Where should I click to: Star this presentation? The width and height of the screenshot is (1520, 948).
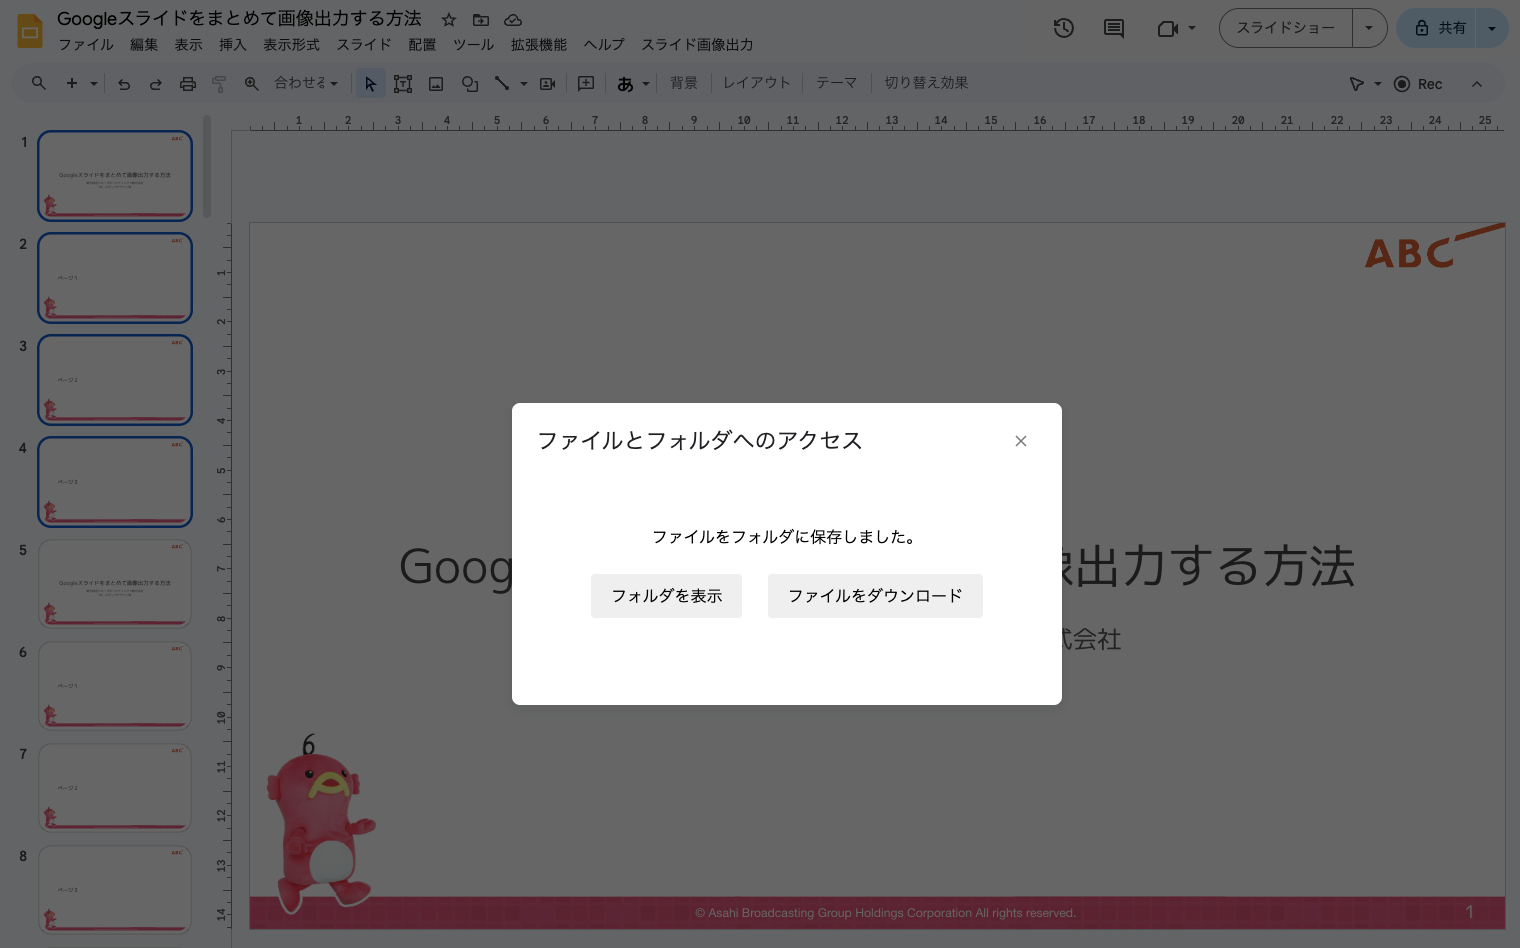(449, 20)
